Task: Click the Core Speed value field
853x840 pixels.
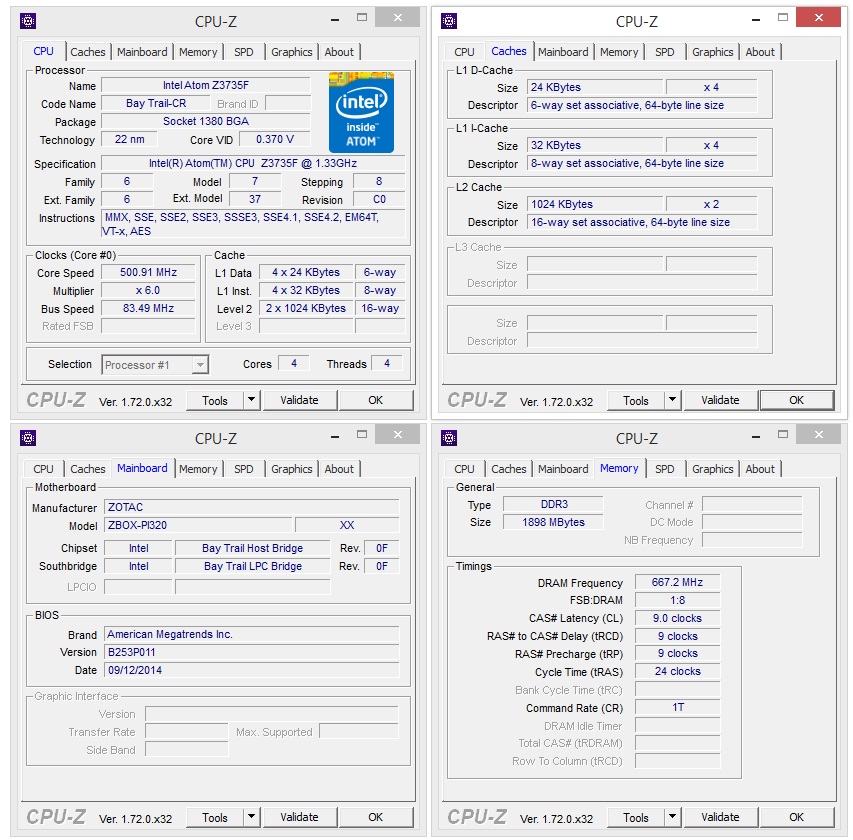Action: [x=148, y=273]
